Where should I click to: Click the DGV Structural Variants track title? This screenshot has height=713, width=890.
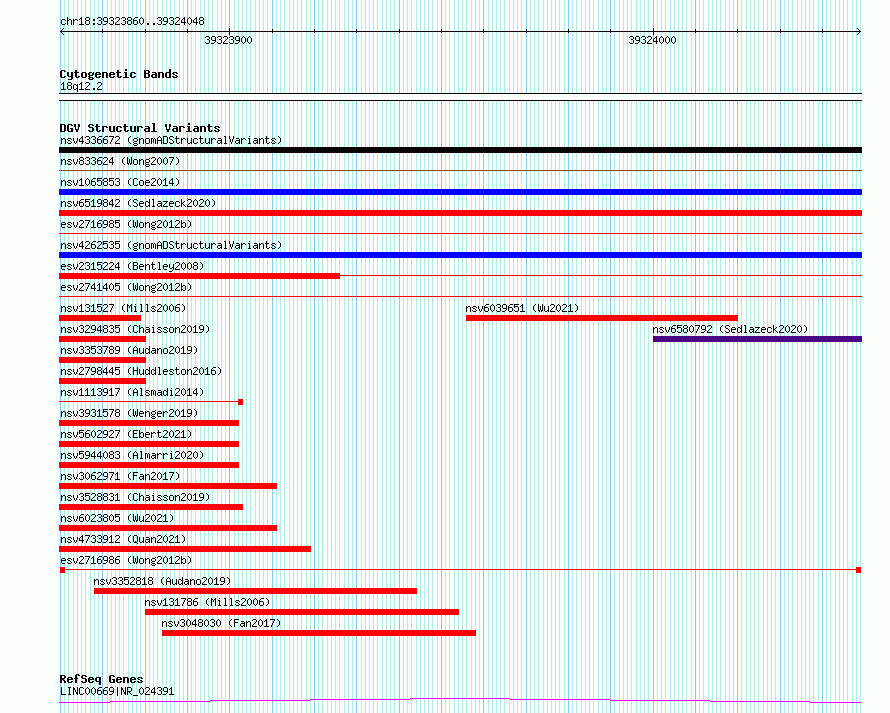(x=140, y=128)
